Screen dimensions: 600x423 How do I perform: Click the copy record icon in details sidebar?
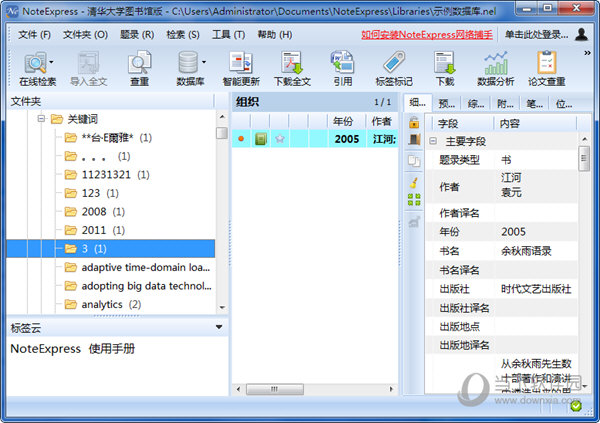click(414, 161)
